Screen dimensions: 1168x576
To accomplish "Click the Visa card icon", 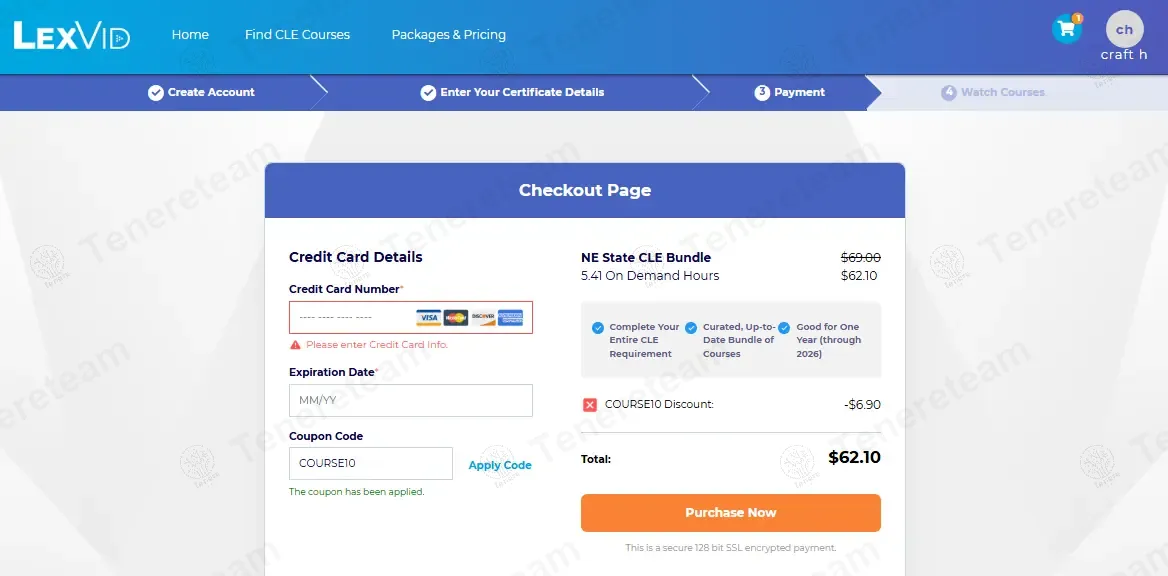I will click(x=429, y=318).
